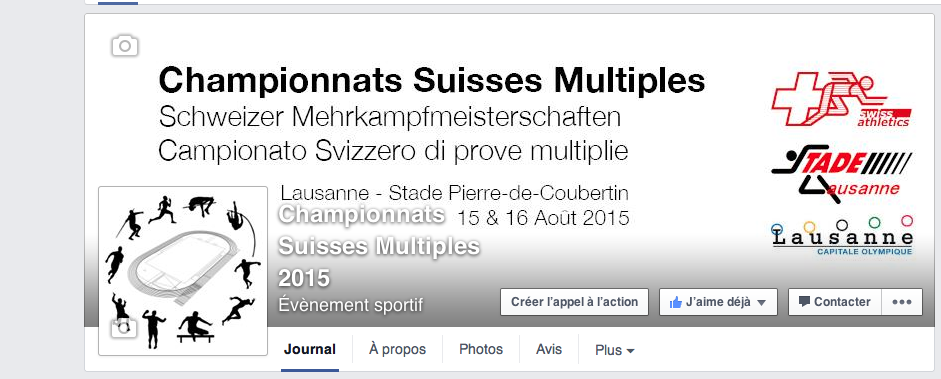The width and height of the screenshot is (941, 379).
Task: Click the speech bubble icon on Contacter
Action: coord(804,302)
